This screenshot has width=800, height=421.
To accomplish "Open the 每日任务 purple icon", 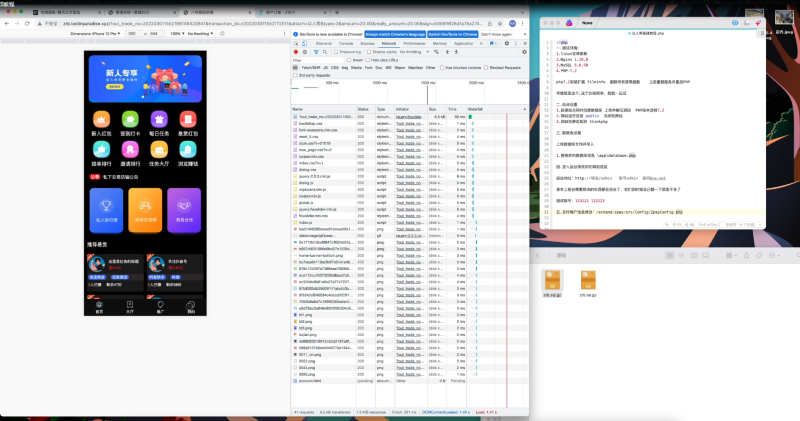I will [x=159, y=119].
